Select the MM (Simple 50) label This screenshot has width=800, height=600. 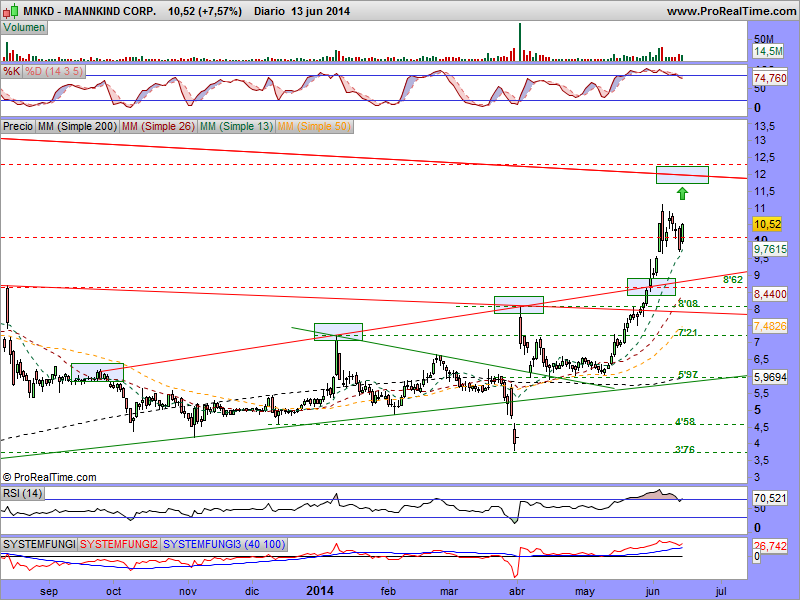pyautogui.click(x=314, y=126)
